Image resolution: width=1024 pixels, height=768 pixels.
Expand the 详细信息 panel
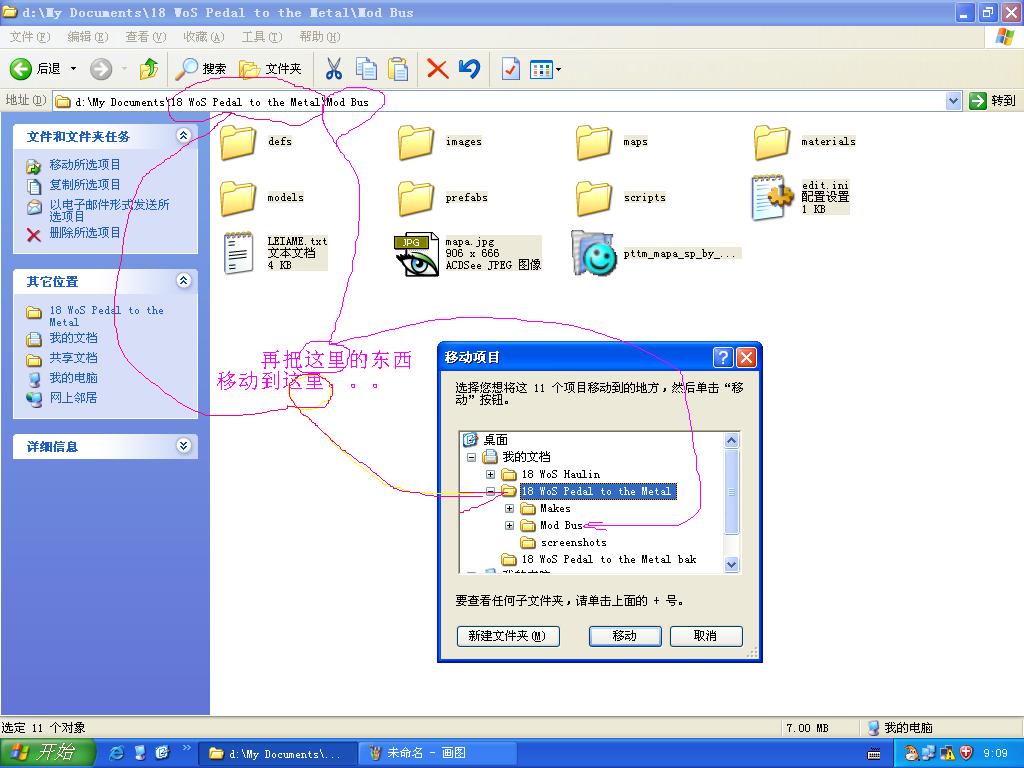(x=184, y=445)
